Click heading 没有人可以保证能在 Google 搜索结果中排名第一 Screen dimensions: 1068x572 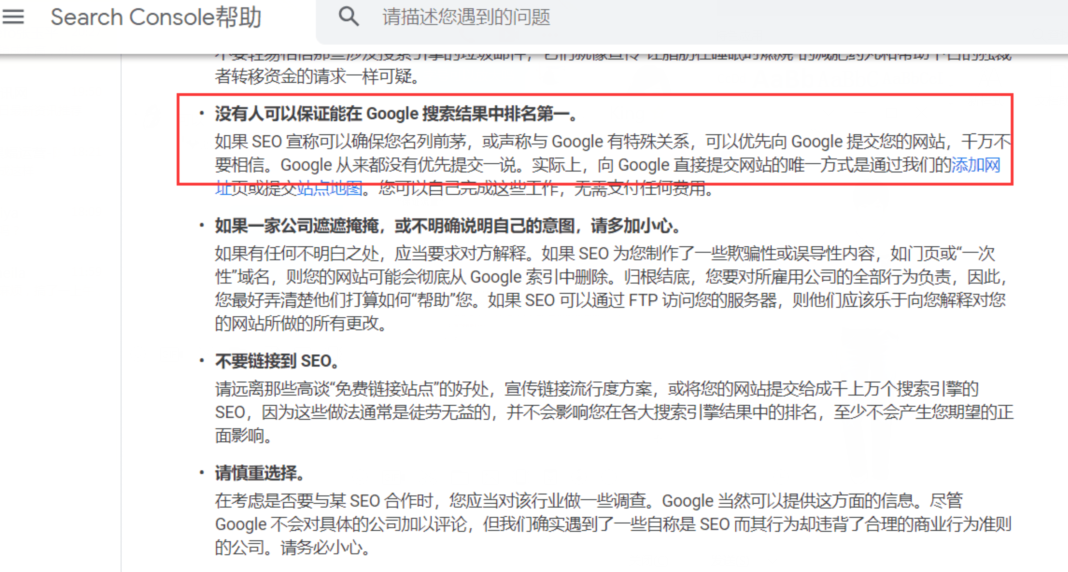[x=396, y=114]
